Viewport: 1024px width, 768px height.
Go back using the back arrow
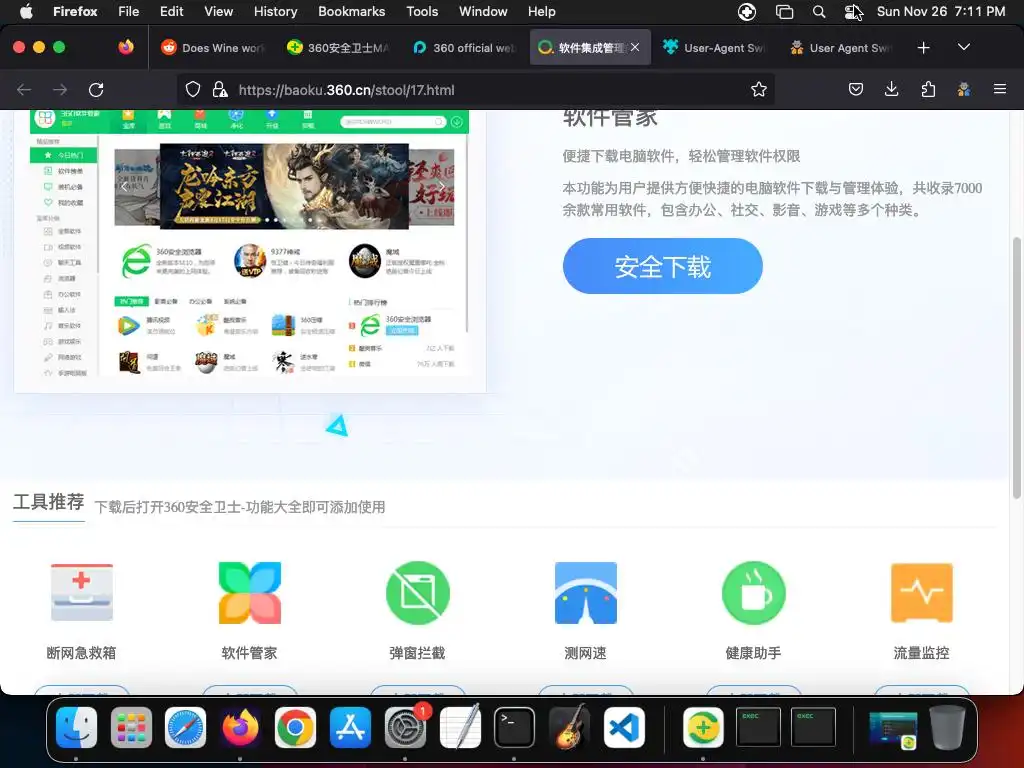(24, 89)
